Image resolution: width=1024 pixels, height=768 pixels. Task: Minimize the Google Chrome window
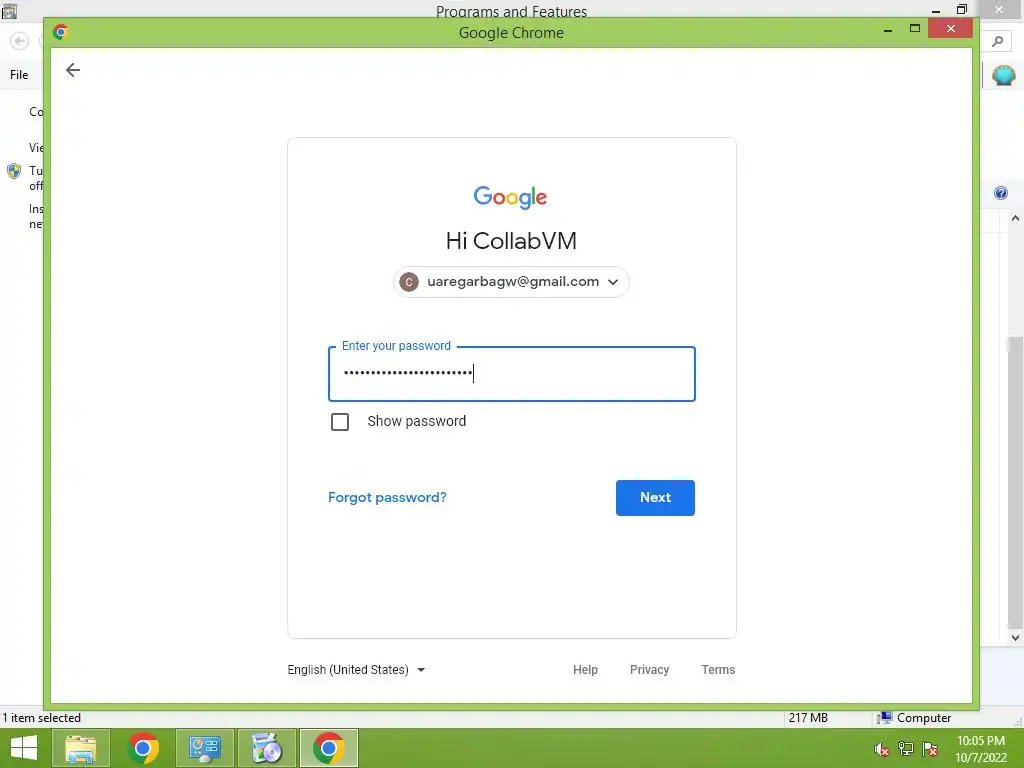(x=888, y=29)
